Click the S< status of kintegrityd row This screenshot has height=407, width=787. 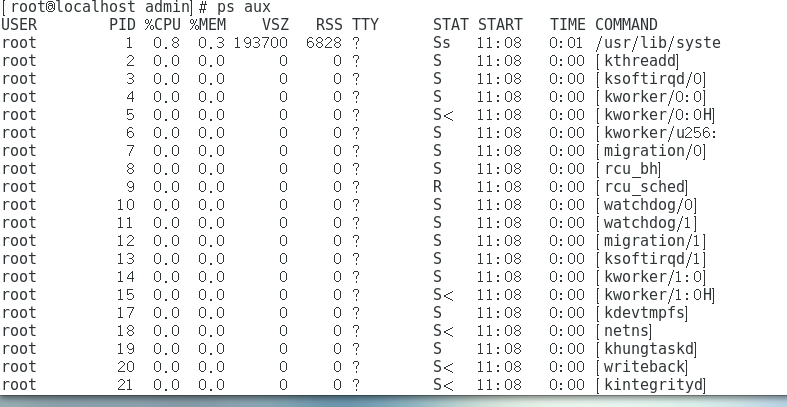pyautogui.click(x=443, y=385)
